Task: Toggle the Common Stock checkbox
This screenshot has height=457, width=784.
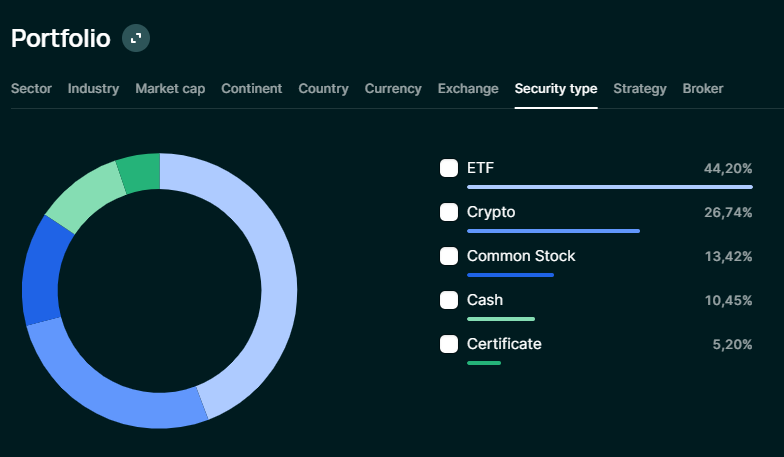Action: [x=449, y=256]
